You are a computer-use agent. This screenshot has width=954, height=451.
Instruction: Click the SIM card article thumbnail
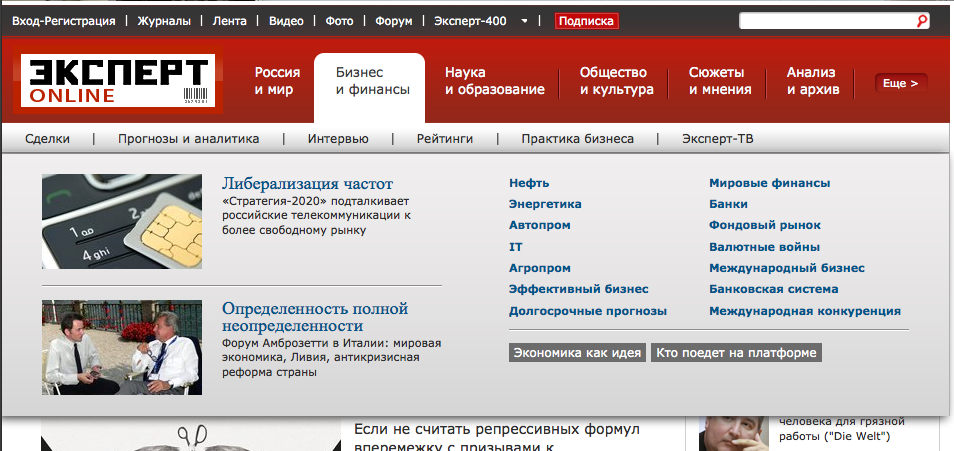[x=122, y=221]
